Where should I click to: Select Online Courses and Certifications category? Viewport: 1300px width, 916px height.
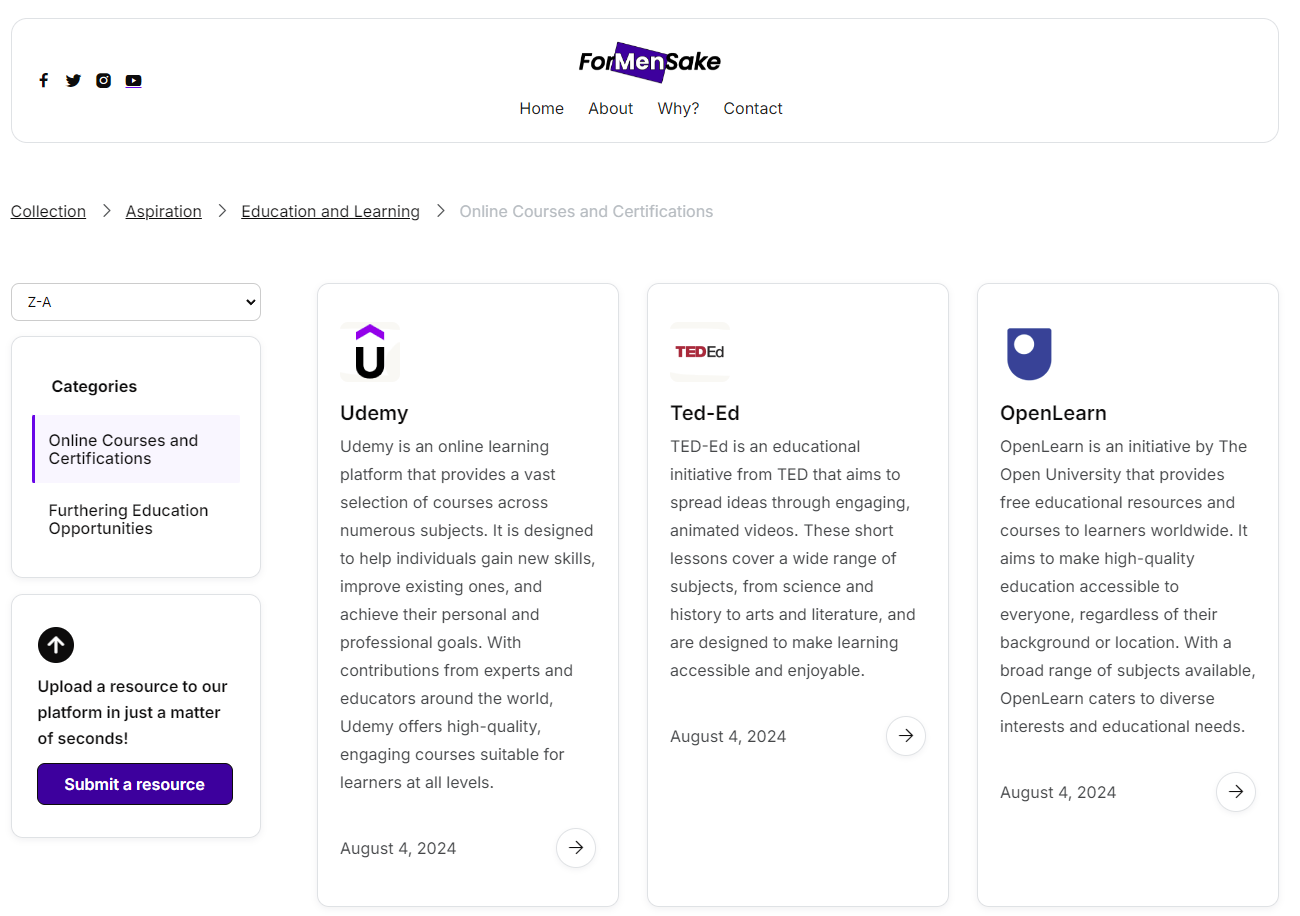click(136, 449)
